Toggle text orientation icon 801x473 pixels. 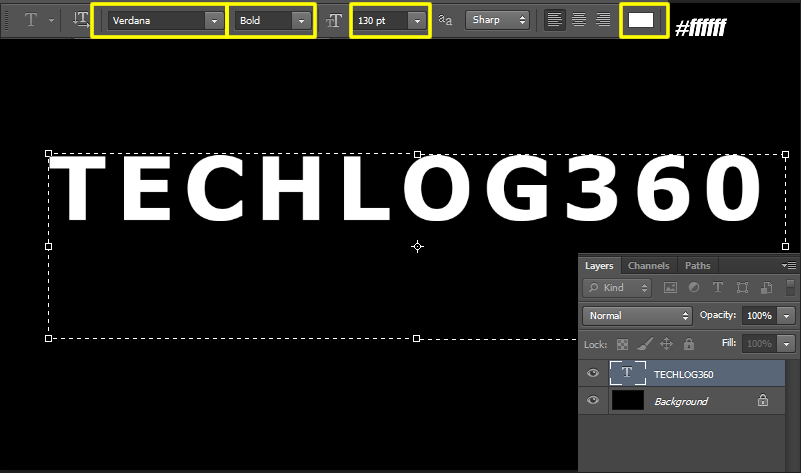pyautogui.click(x=81, y=19)
